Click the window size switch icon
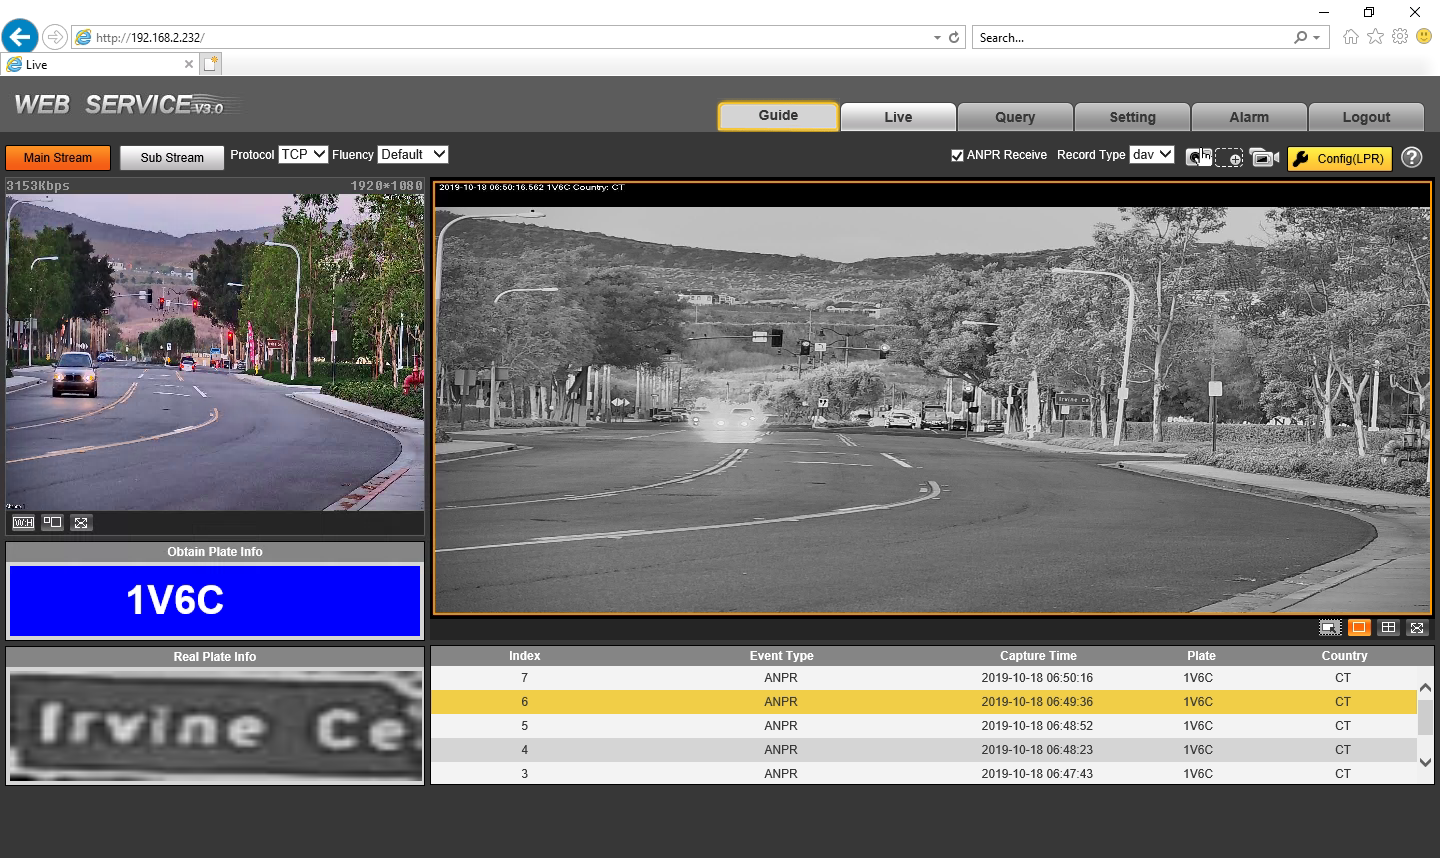This screenshot has width=1440, height=858. 52,522
